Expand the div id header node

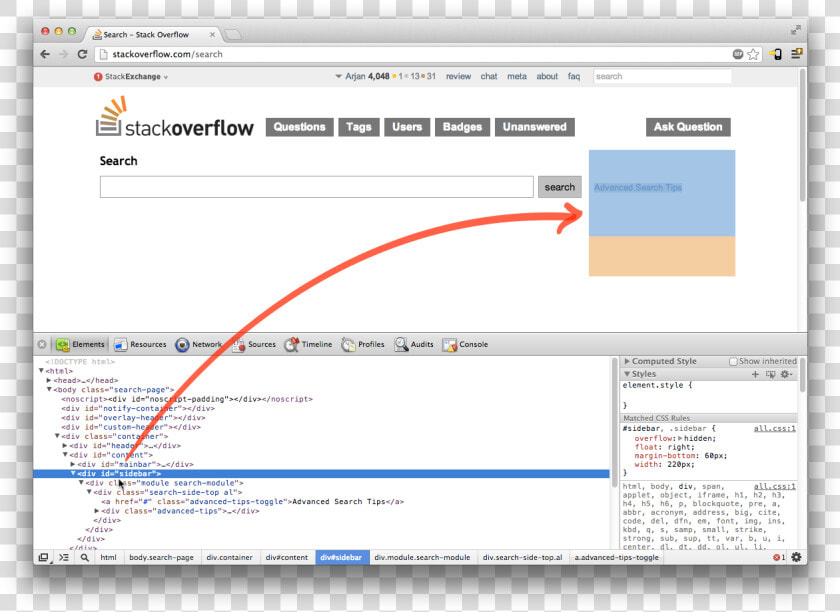tap(65, 446)
